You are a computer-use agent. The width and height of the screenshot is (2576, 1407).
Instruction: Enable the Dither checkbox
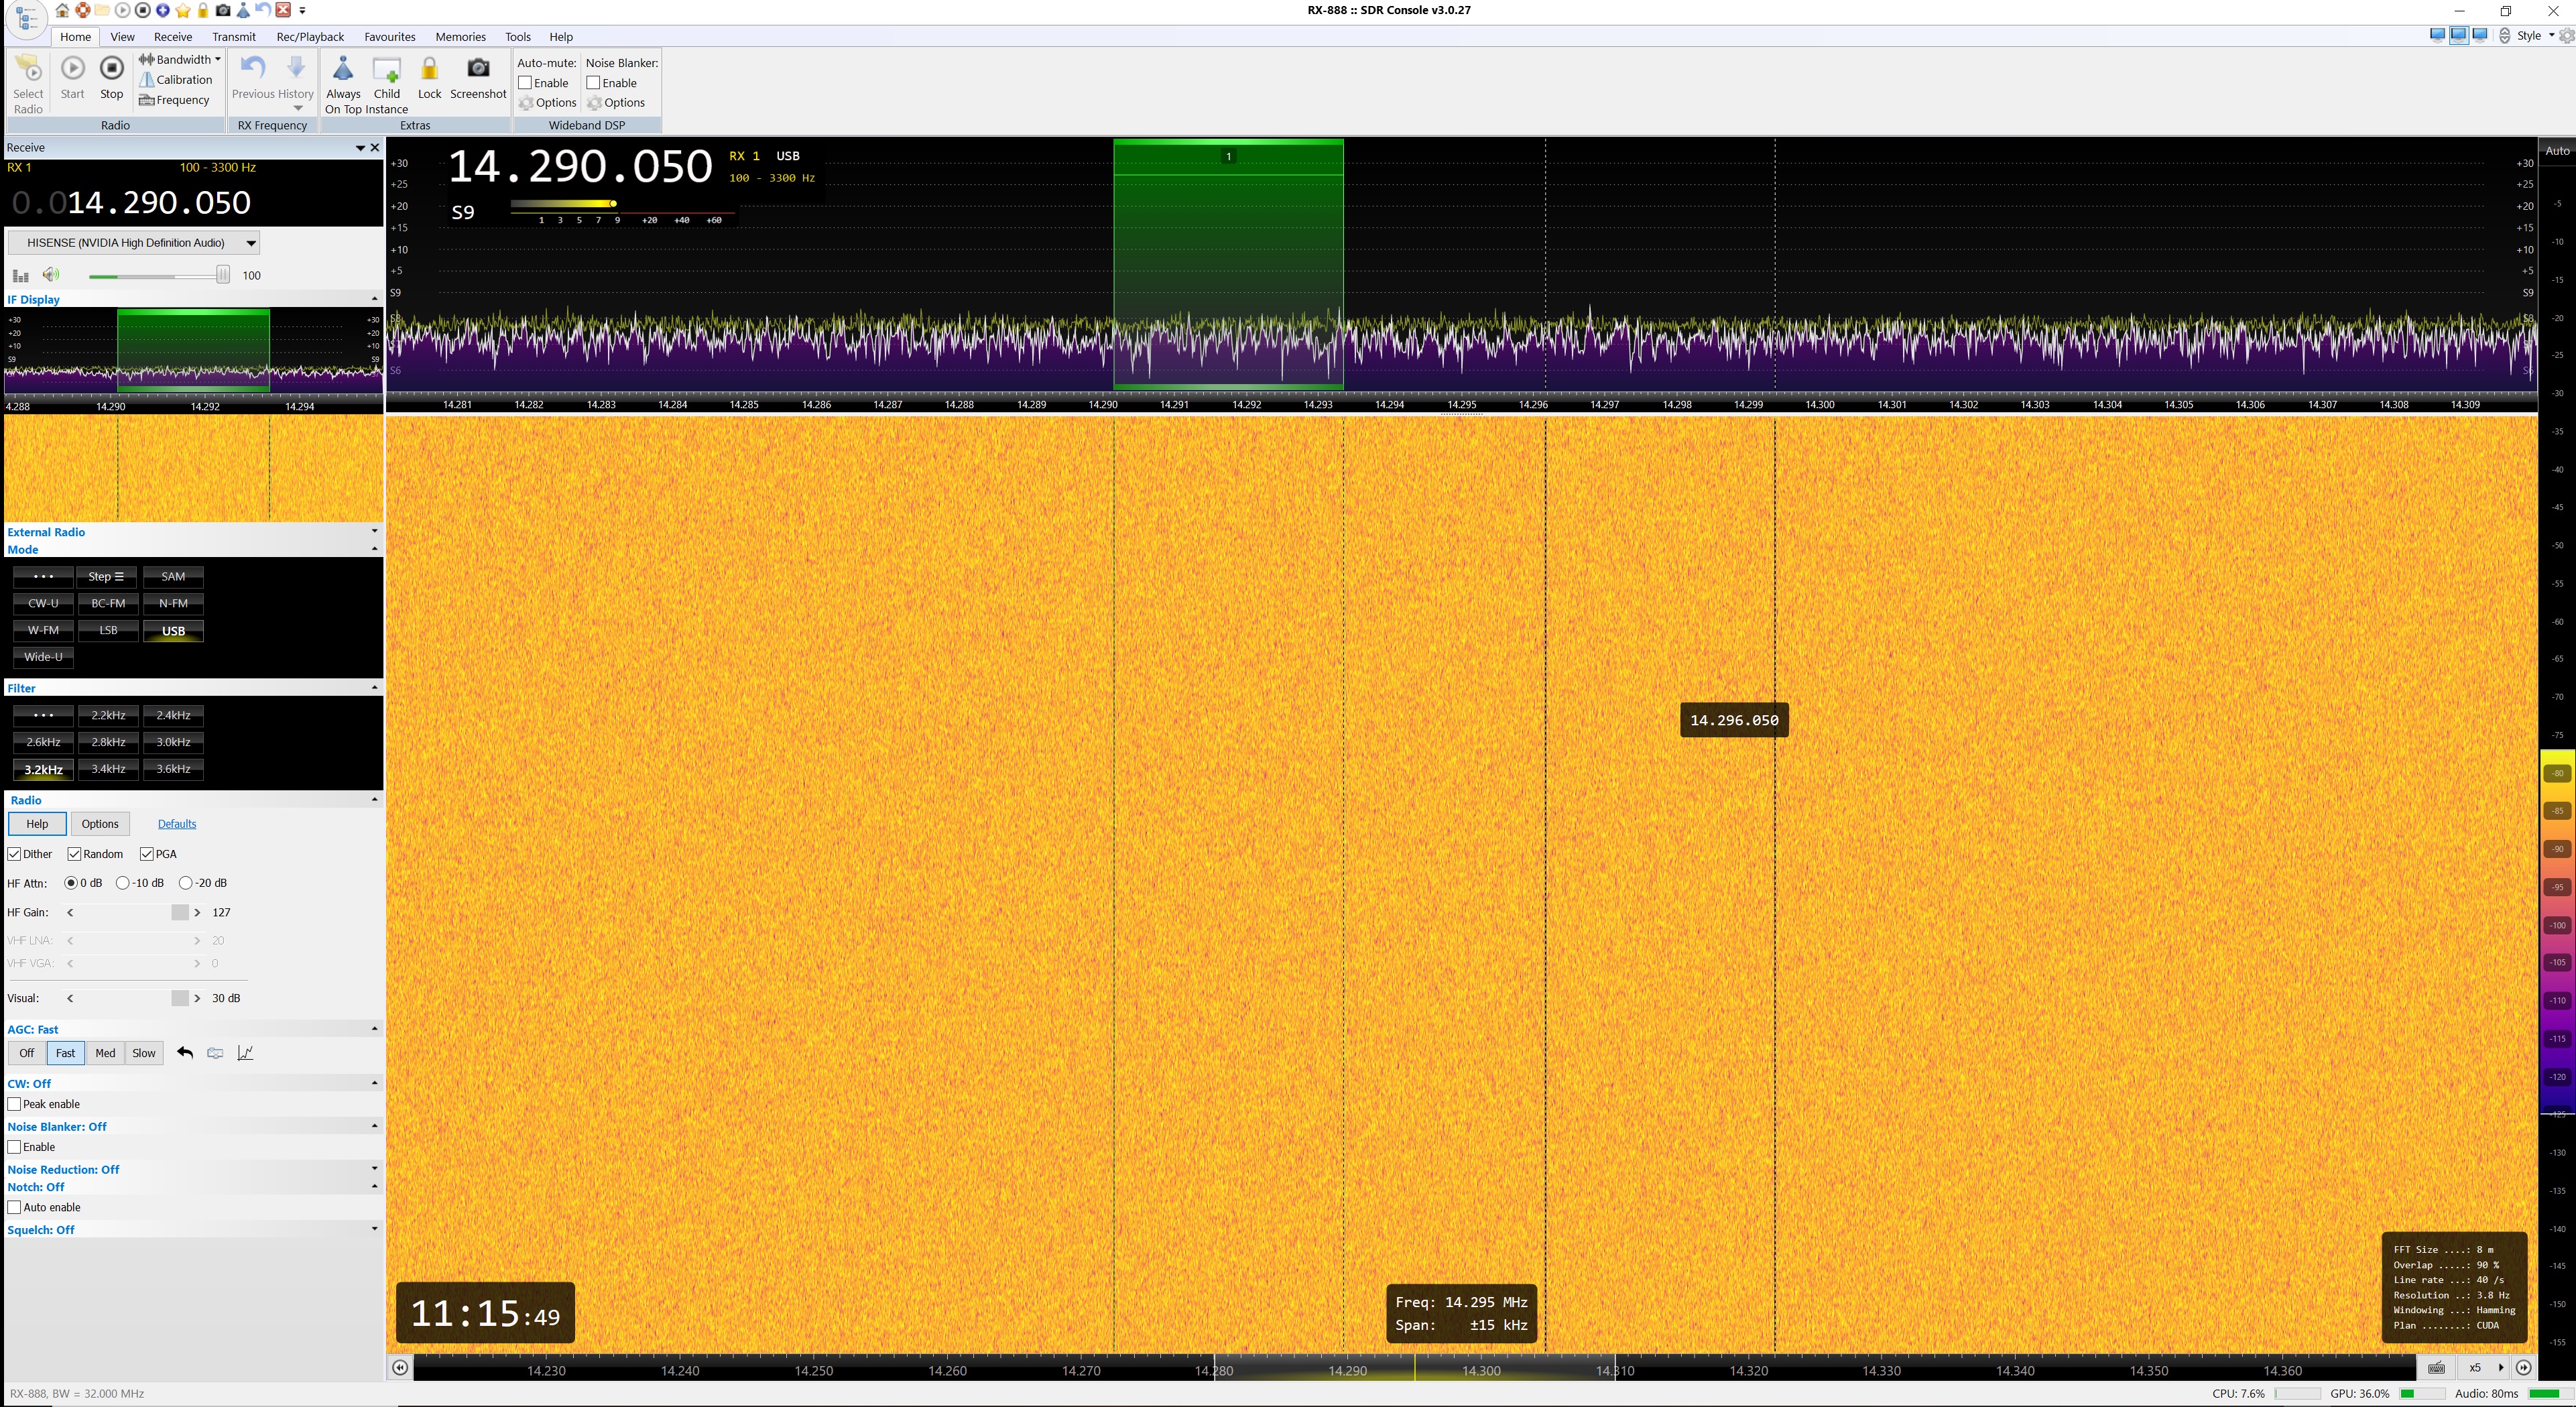(x=15, y=854)
